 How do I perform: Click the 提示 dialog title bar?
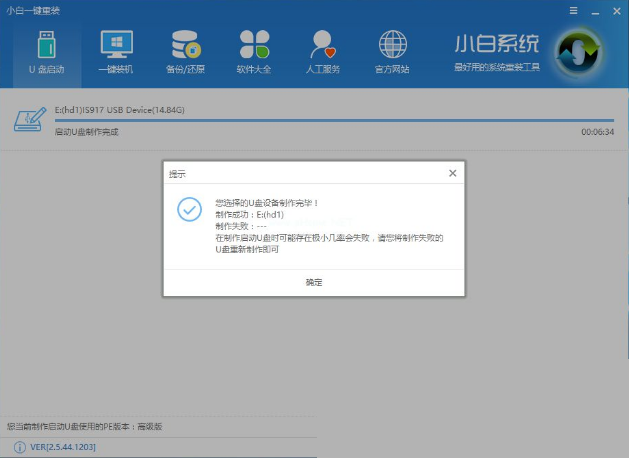pyautogui.click(x=300, y=173)
